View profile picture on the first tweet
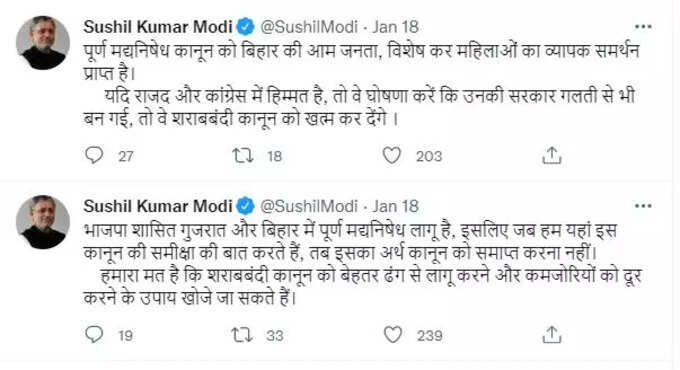The height and width of the screenshot is (370, 680). point(43,43)
